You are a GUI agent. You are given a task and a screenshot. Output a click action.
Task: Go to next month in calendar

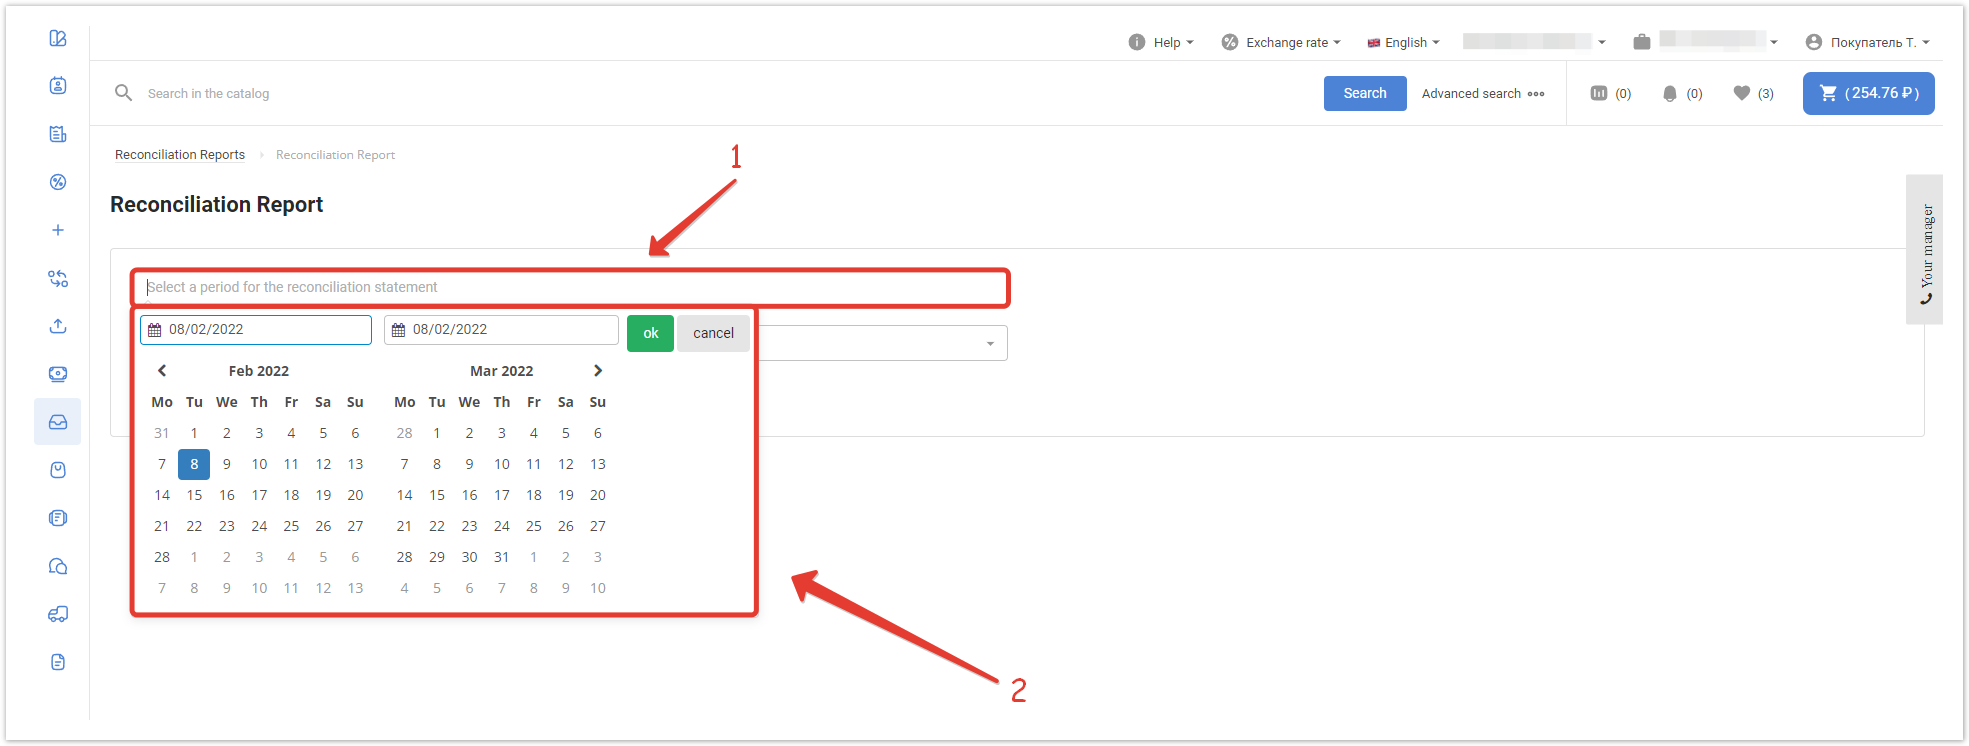598,371
